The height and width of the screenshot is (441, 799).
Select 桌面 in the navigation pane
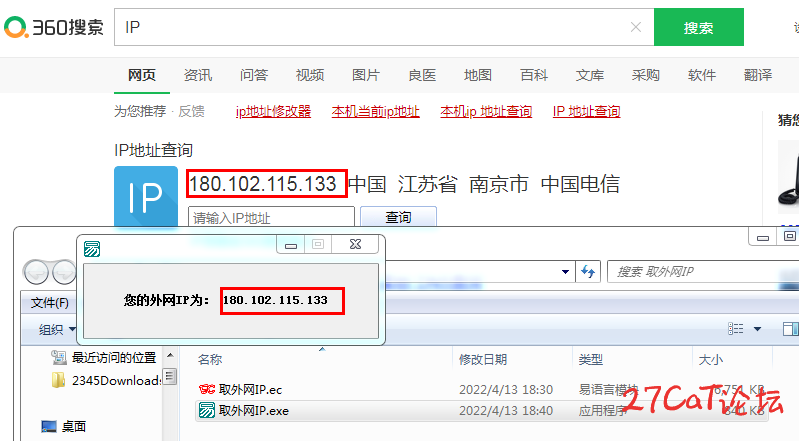tap(64, 426)
